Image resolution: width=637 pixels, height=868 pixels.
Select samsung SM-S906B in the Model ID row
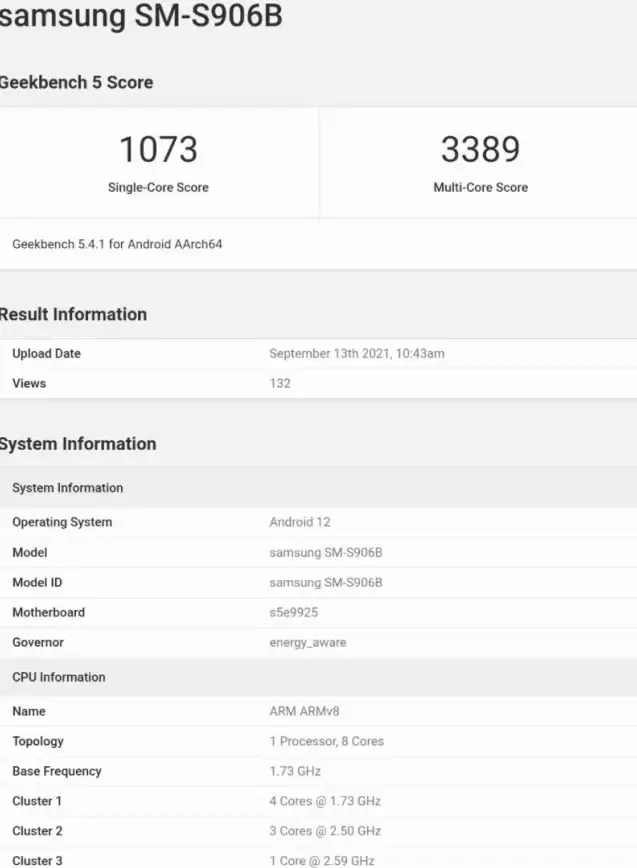(x=326, y=582)
